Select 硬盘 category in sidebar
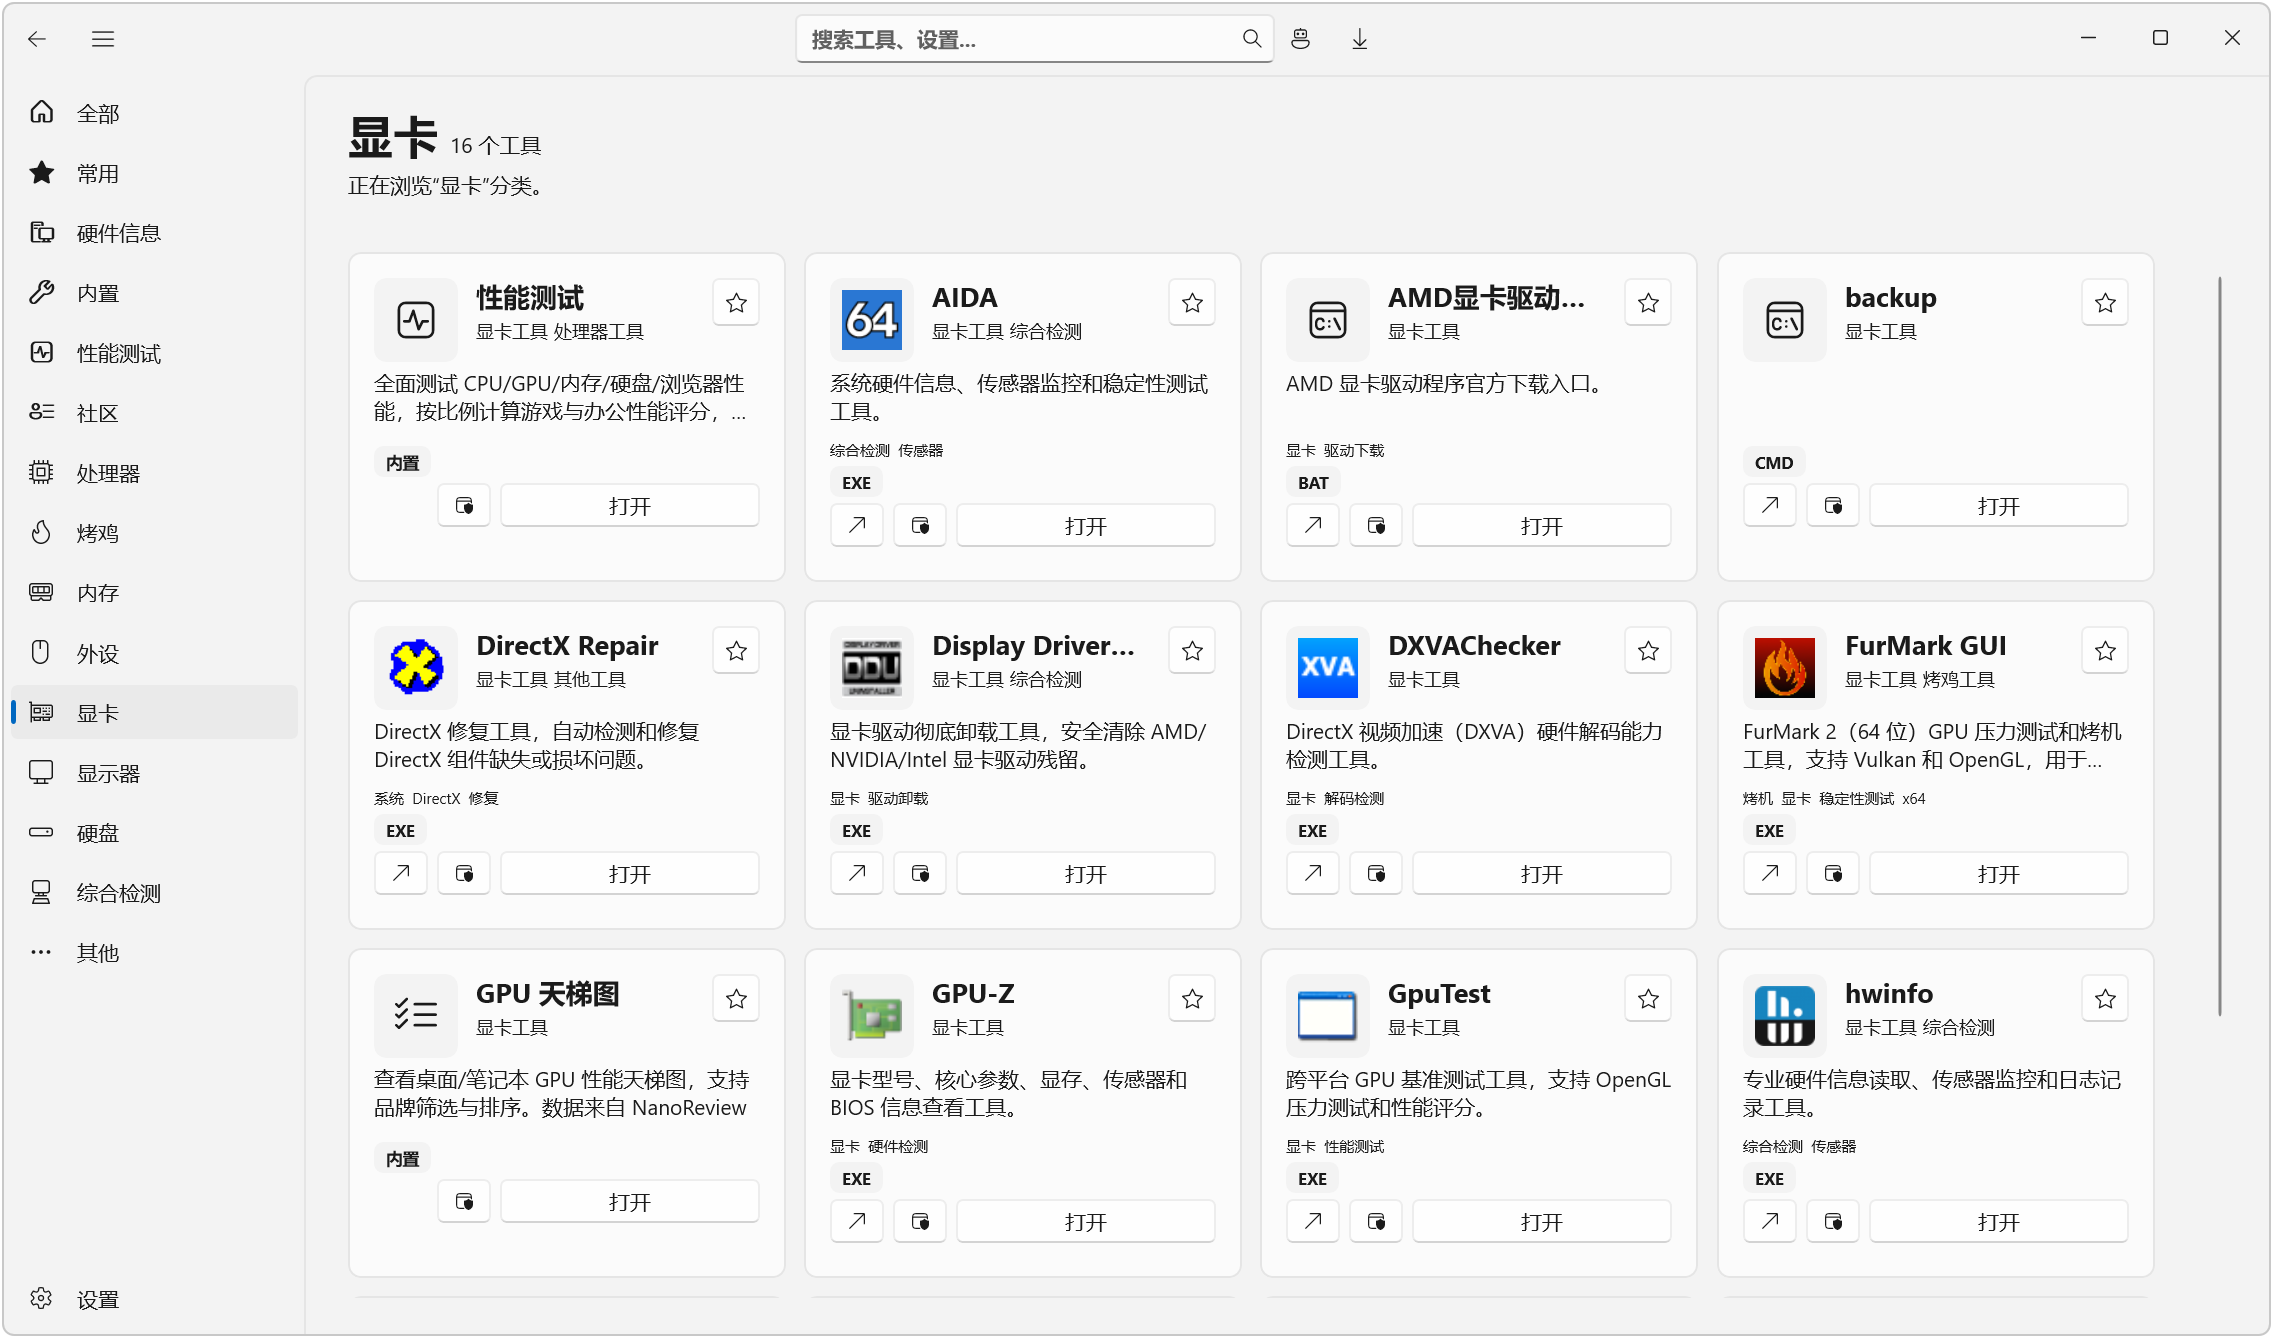Viewport: 2273px width, 1338px height. pos(154,833)
